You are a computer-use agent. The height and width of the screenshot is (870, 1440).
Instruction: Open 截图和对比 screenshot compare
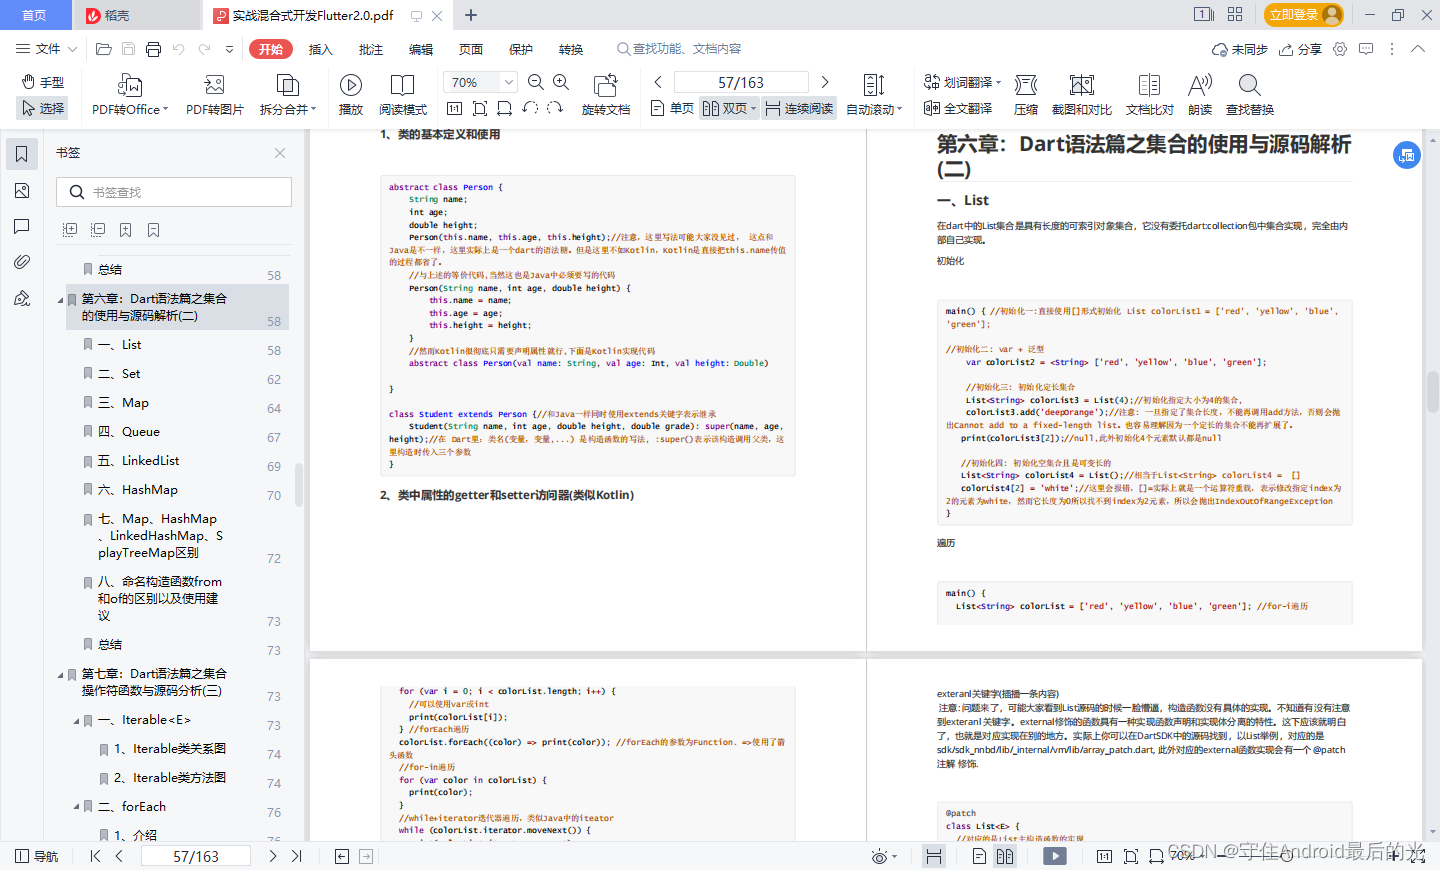pos(1082,95)
